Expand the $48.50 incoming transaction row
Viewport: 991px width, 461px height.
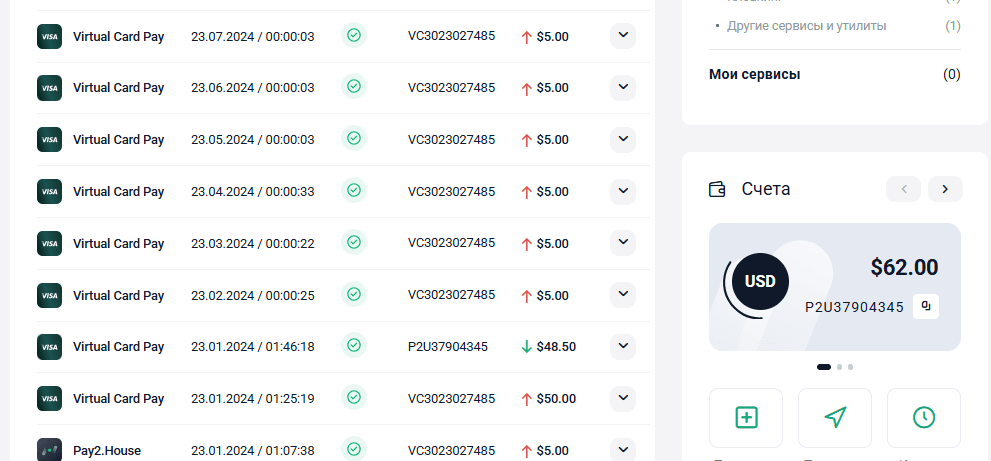tap(623, 346)
